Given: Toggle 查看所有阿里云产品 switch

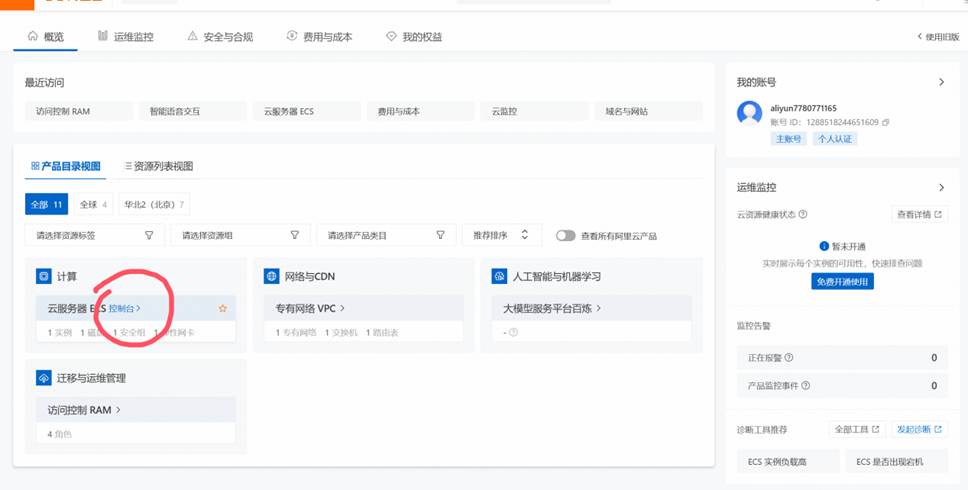Looking at the screenshot, I should tap(566, 236).
